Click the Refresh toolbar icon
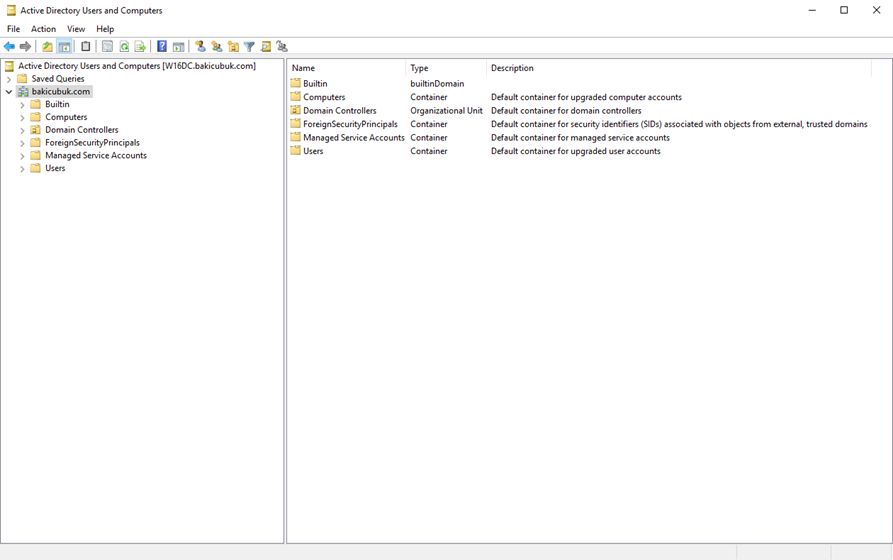This screenshot has height=560, width=893. click(x=124, y=47)
